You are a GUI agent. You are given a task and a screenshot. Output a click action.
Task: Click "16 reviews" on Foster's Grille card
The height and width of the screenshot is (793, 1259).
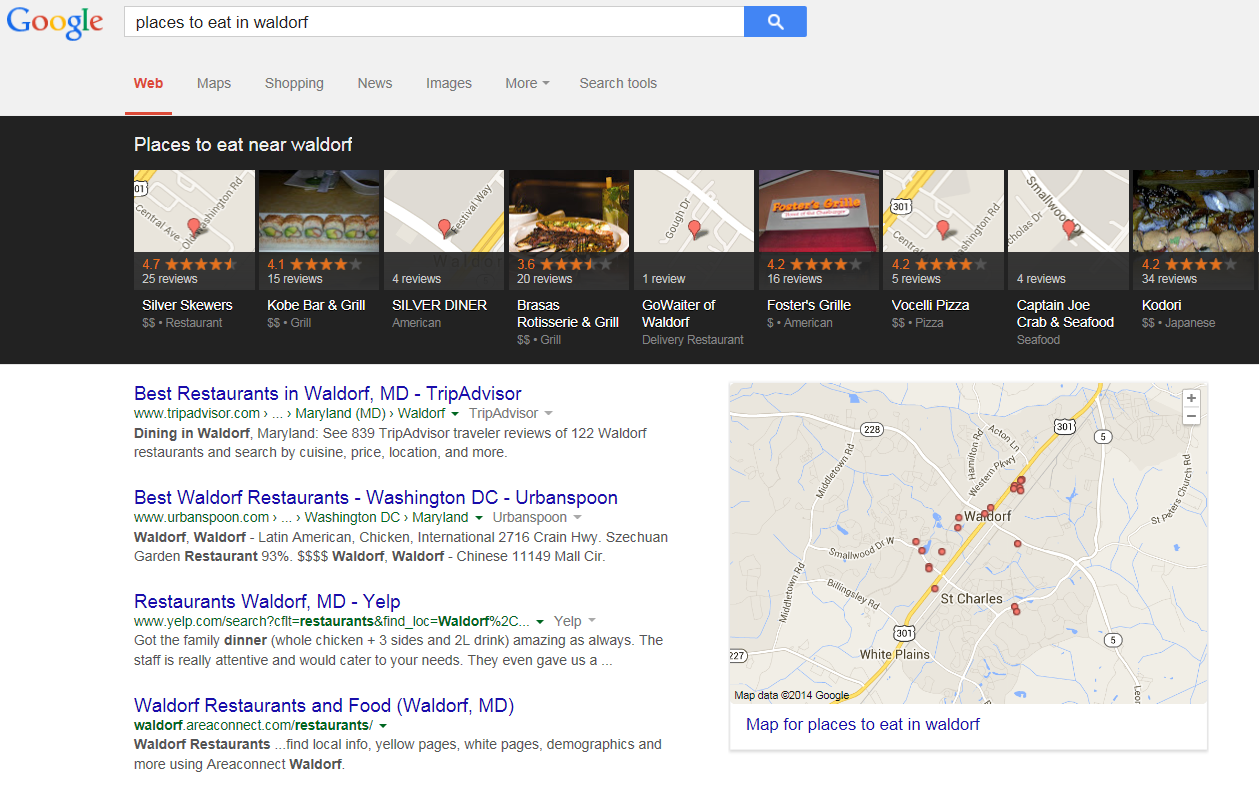(x=795, y=279)
